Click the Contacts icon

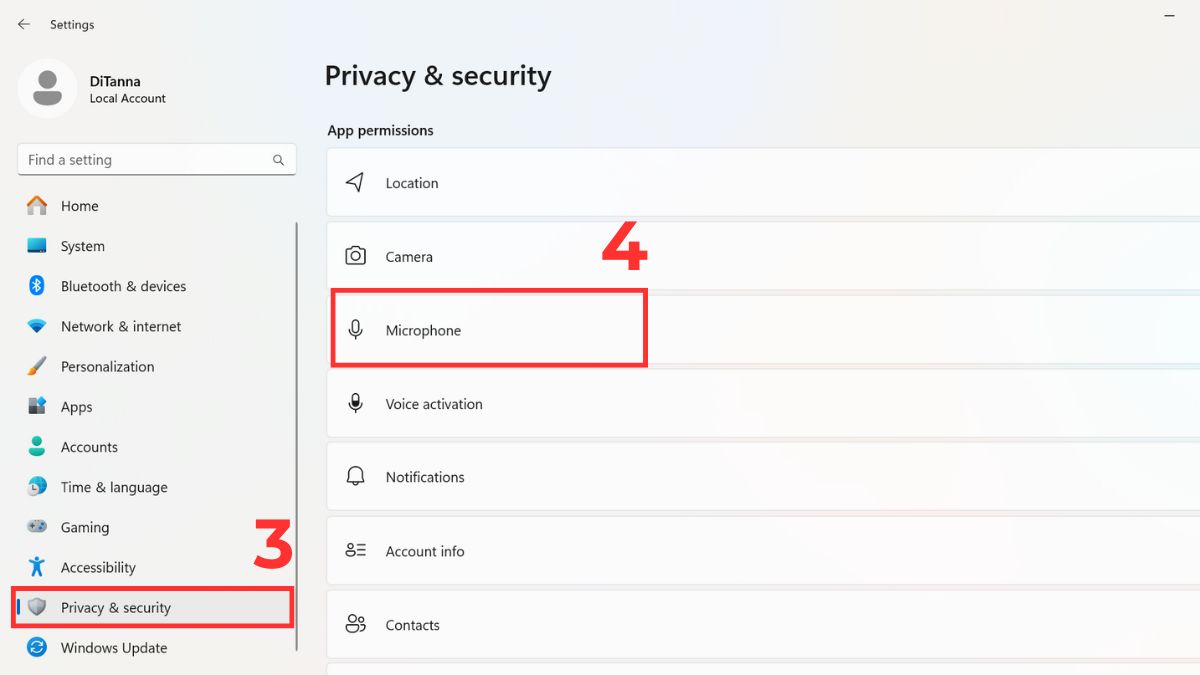(x=355, y=624)
